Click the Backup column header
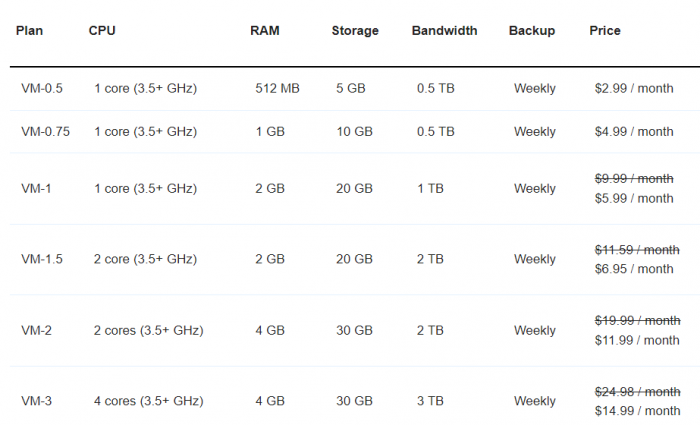This screenshot has height=425, width=700. pyautogui.click(x=532, y=31)
